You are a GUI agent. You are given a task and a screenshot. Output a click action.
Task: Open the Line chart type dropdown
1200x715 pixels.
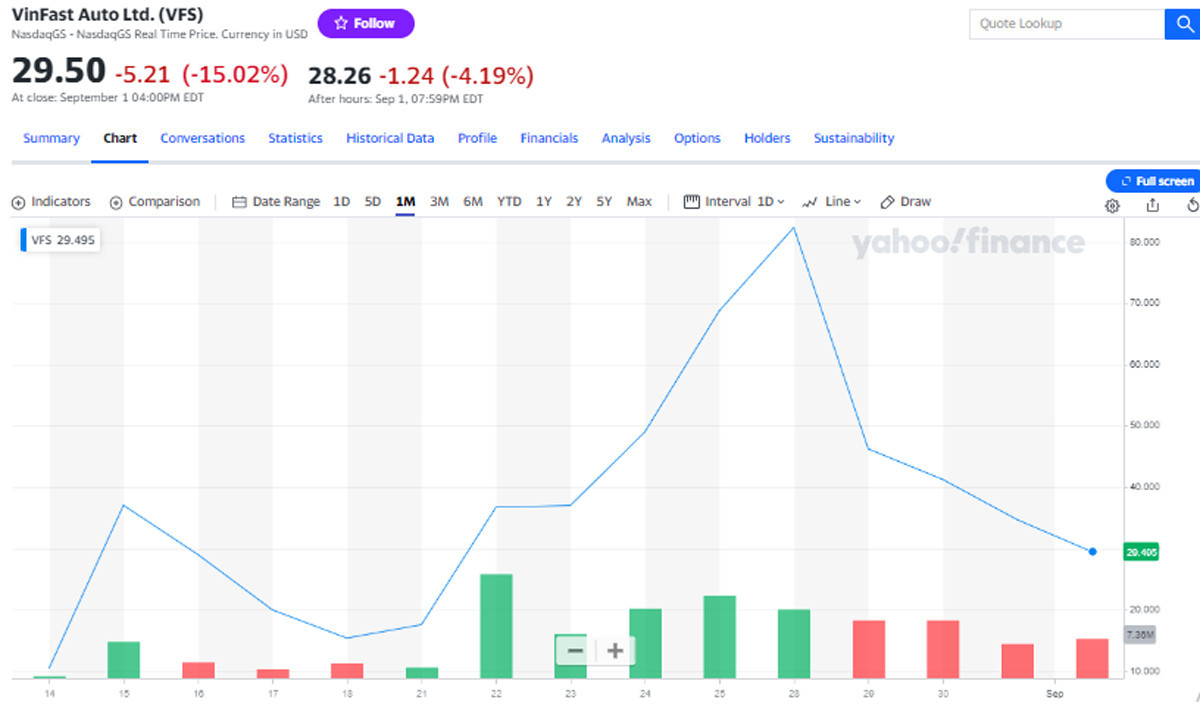[x=831, y=202]
